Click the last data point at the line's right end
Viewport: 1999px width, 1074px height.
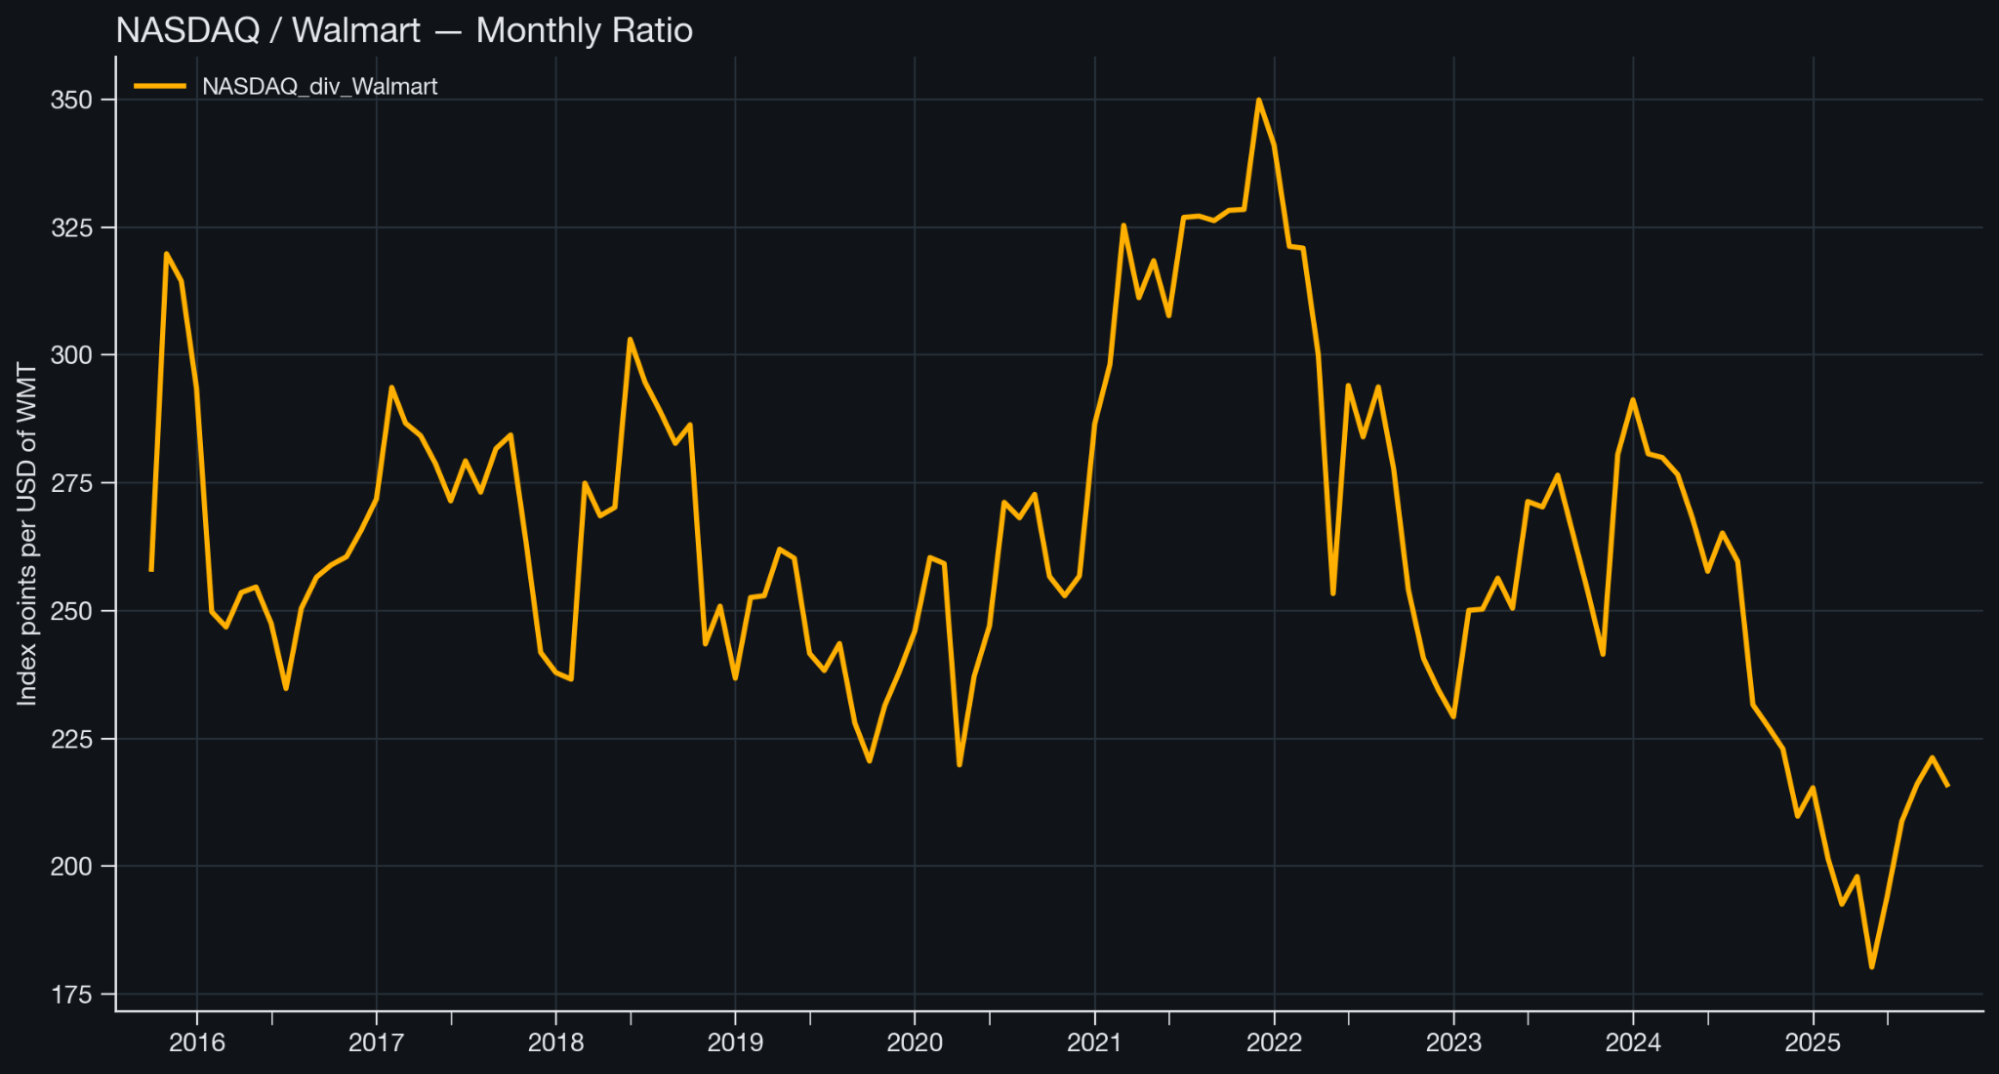1947,786
